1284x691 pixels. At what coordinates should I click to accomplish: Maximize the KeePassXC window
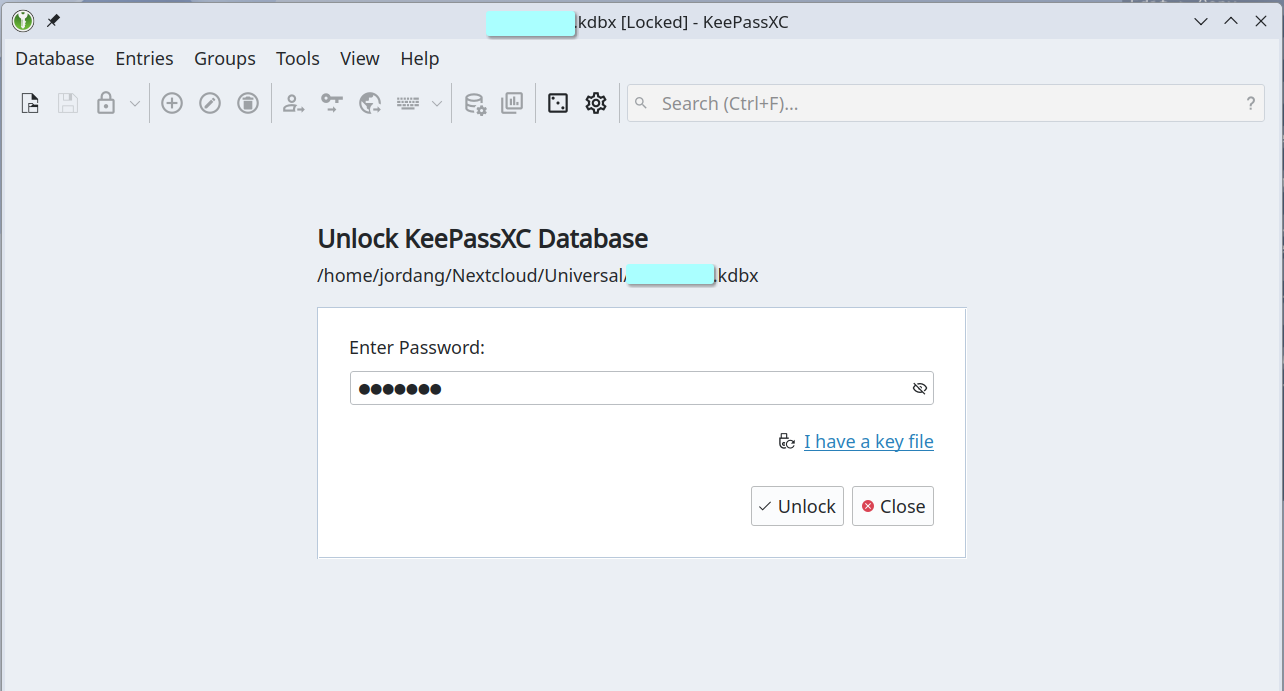pyautogui.click(x=1231, y=21)
